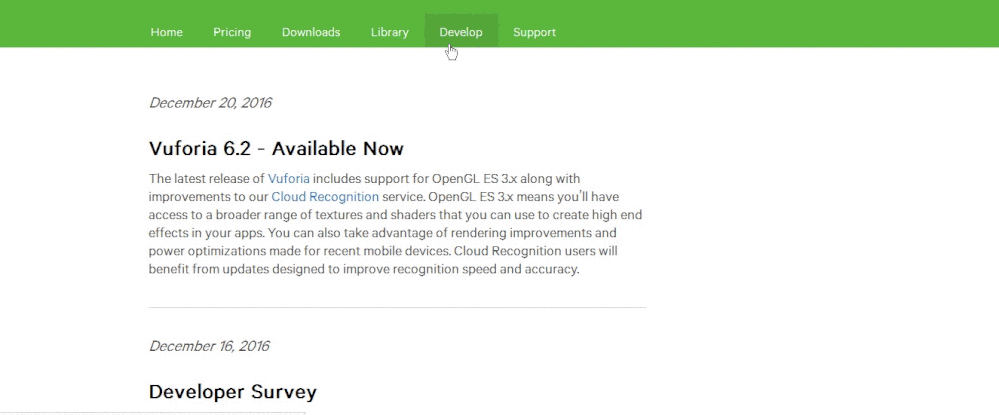
Task: Click the horizontal divider between posts
Action: point(397,307)
